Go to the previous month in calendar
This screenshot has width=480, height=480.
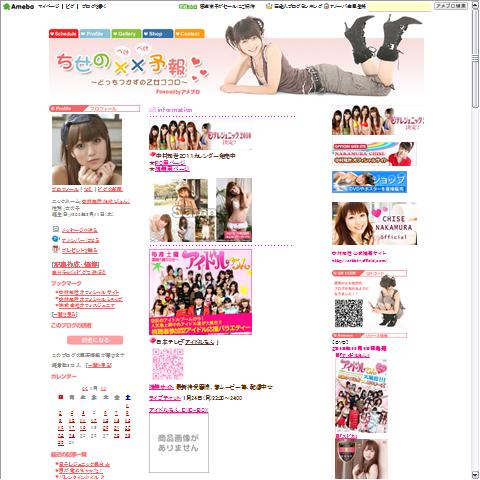(x=85, y=388)
